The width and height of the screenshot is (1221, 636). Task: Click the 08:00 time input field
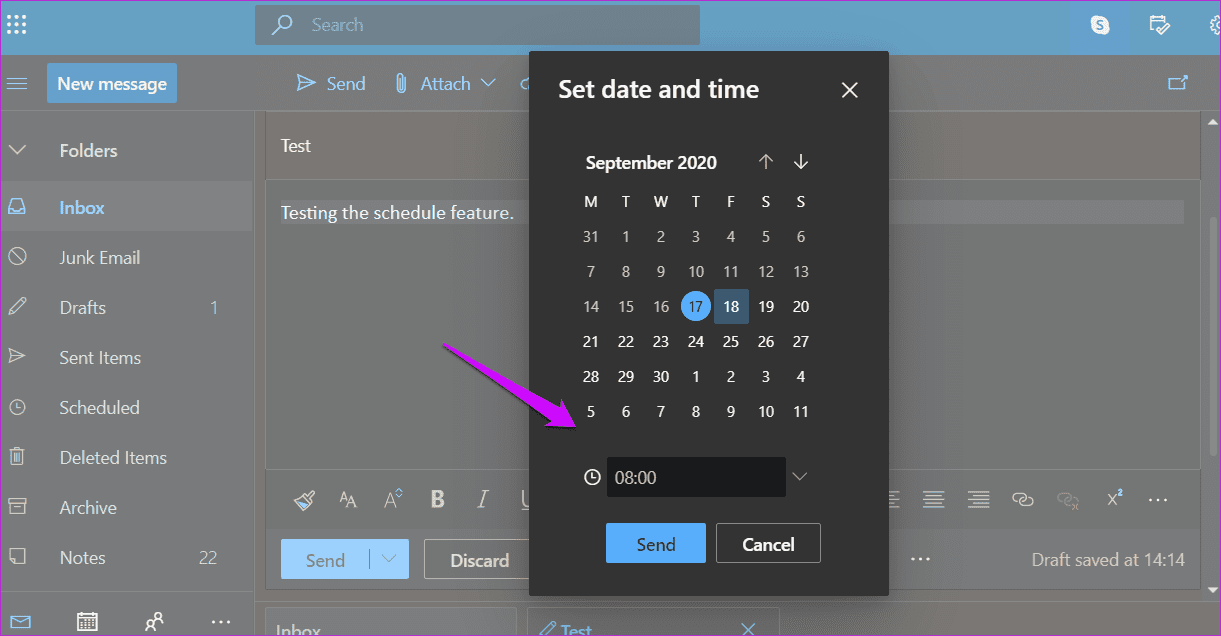tap(696, 477)
